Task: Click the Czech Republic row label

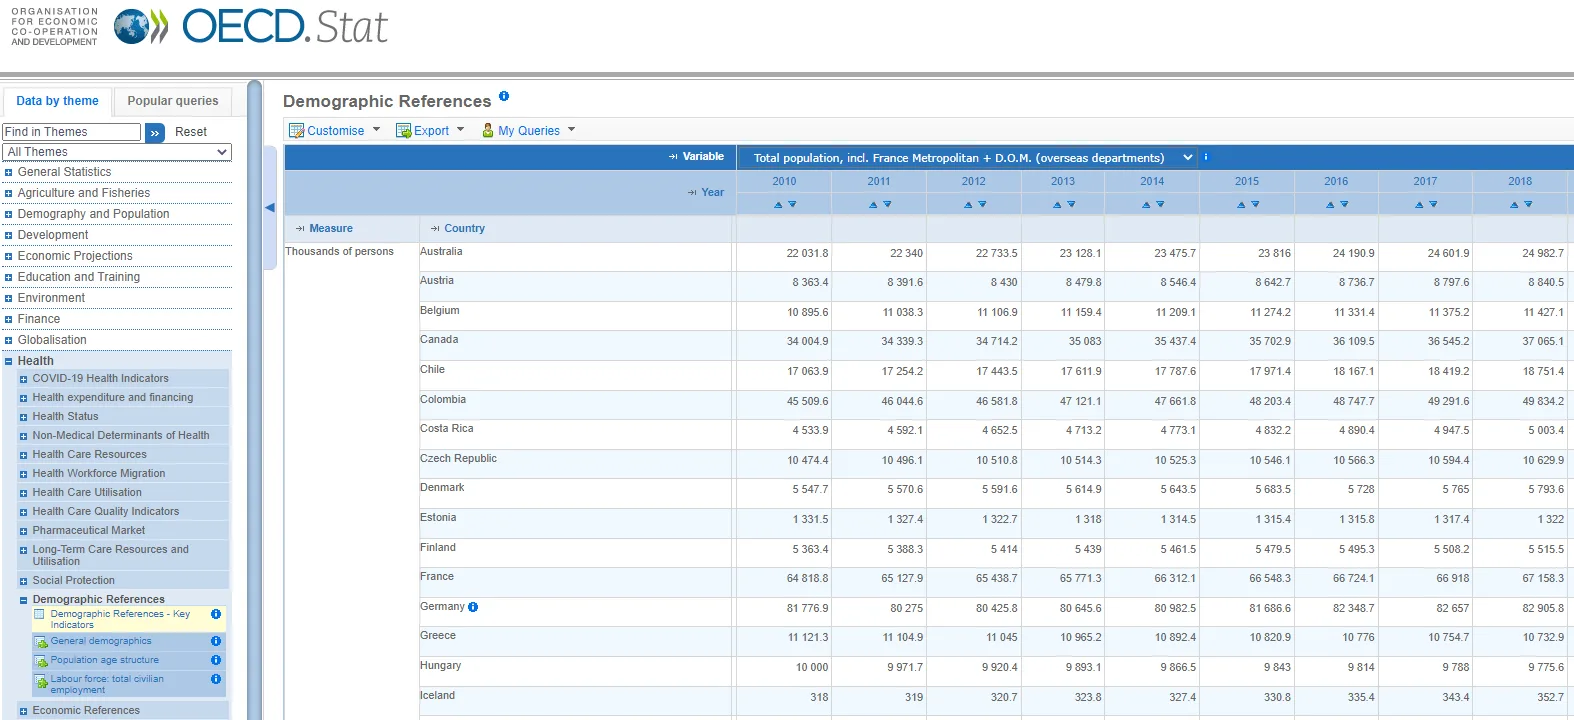Action: [458, 459]
